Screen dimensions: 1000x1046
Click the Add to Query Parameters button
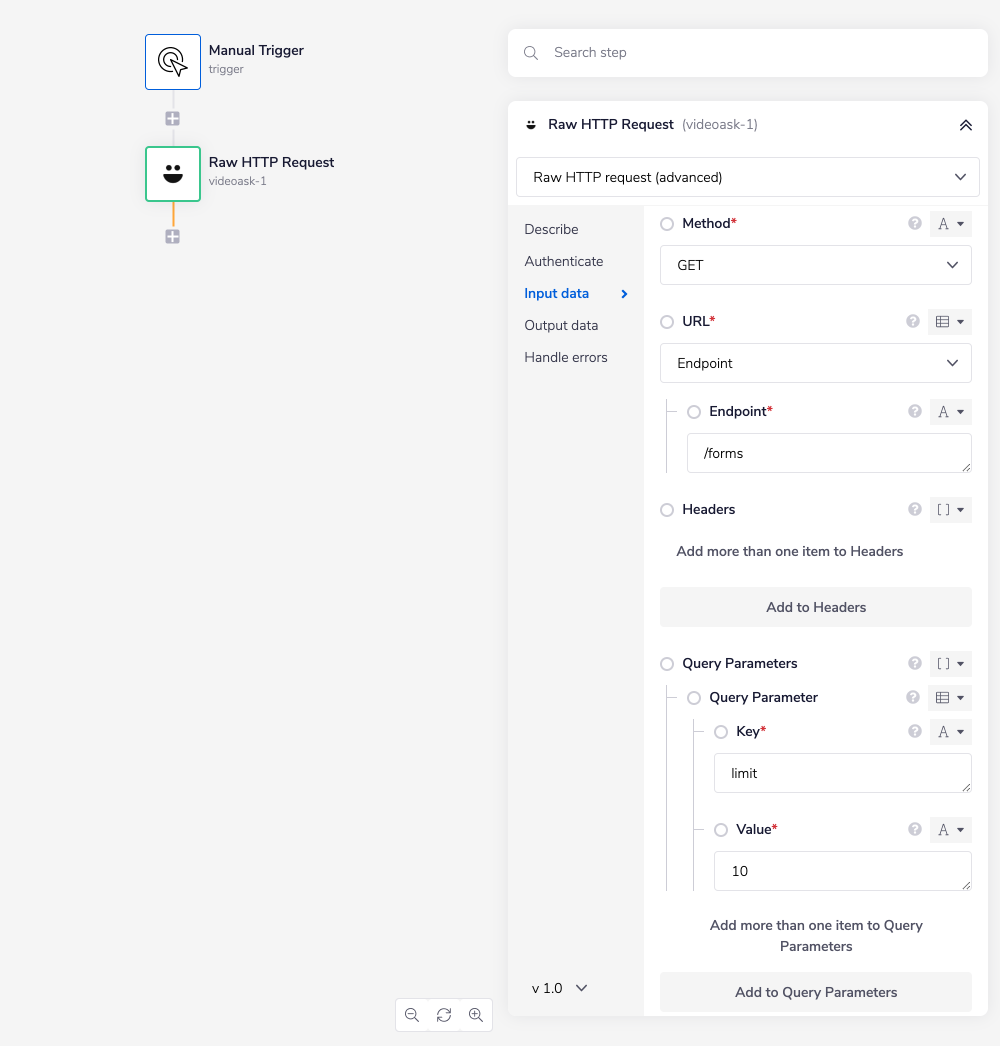[x=815, y=992]
